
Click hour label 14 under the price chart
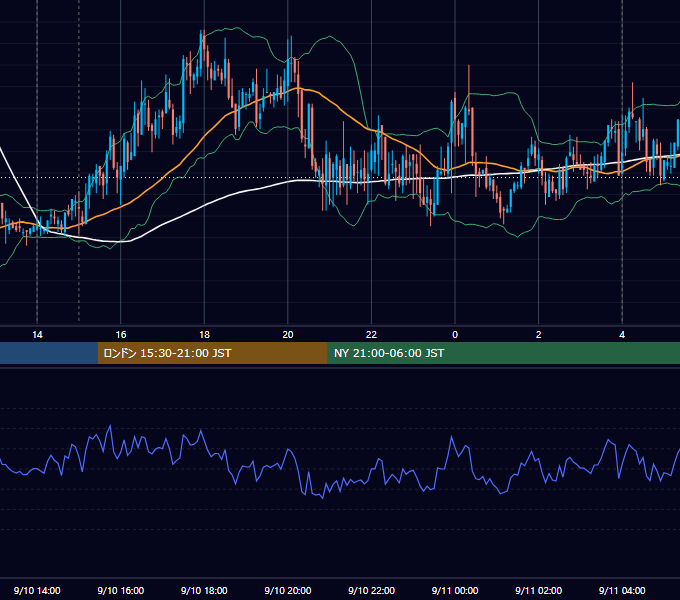click(x=37, y=335)
